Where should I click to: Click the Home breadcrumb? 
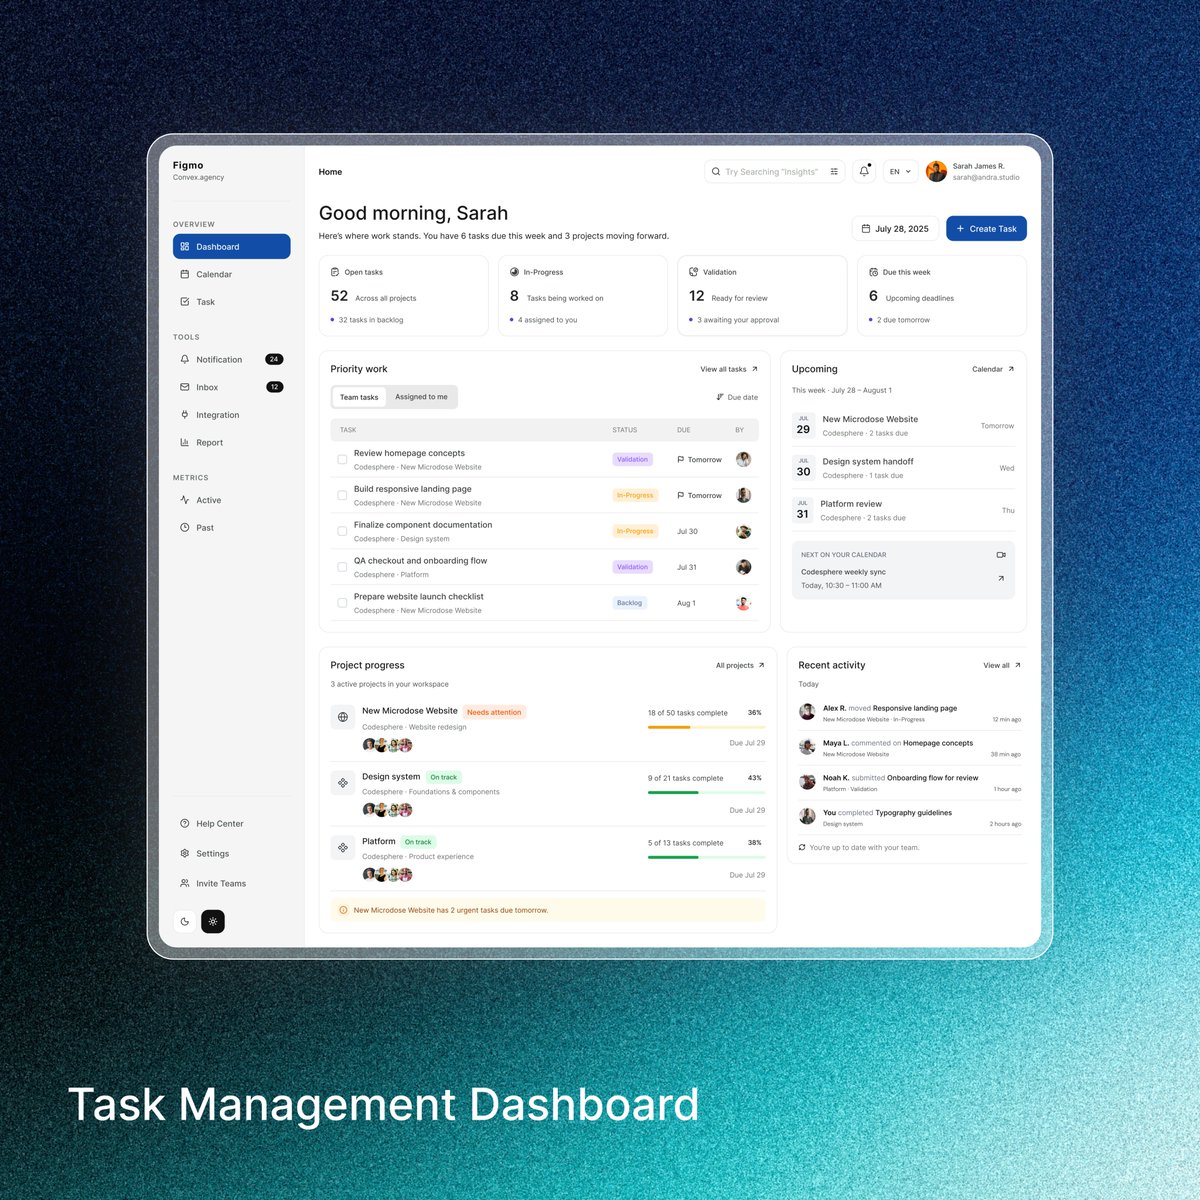(x=330, y=172)
